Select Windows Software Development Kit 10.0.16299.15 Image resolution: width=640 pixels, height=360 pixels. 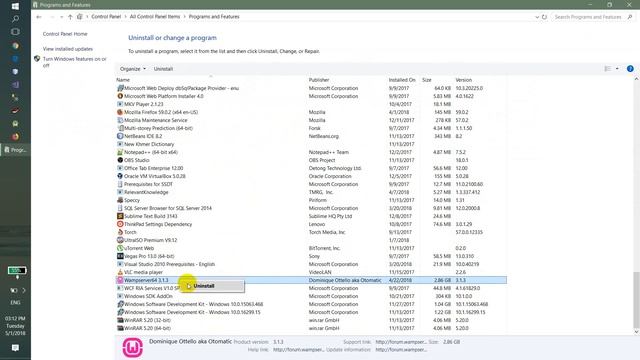click(311, 312)
